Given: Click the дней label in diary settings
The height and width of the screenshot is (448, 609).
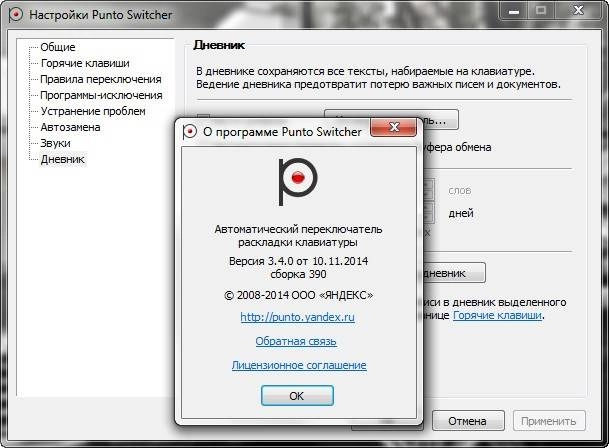Looking at the screenshot, I should (461, 213).
